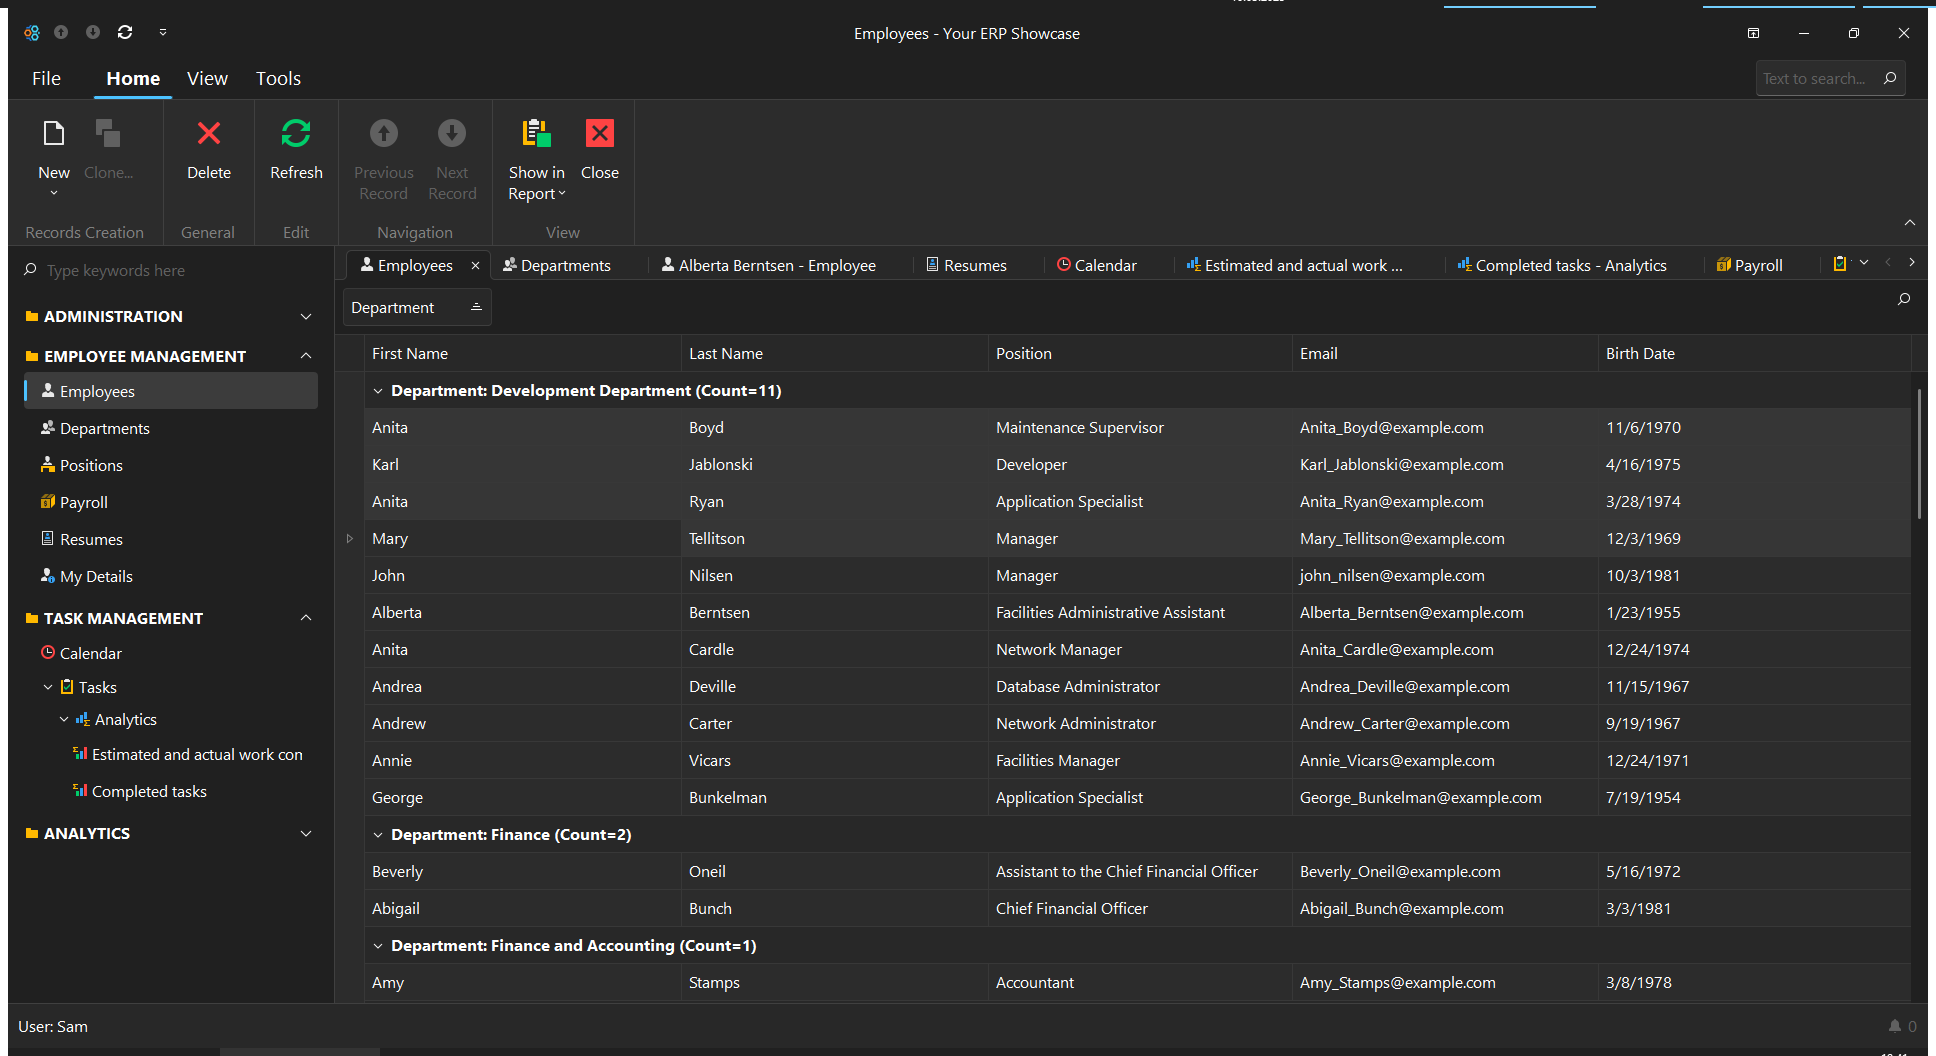The width and height of the screenshot is (1936, 1056).
Task: Collapse the Analytics tree node
Action: [x=64, y=720]
